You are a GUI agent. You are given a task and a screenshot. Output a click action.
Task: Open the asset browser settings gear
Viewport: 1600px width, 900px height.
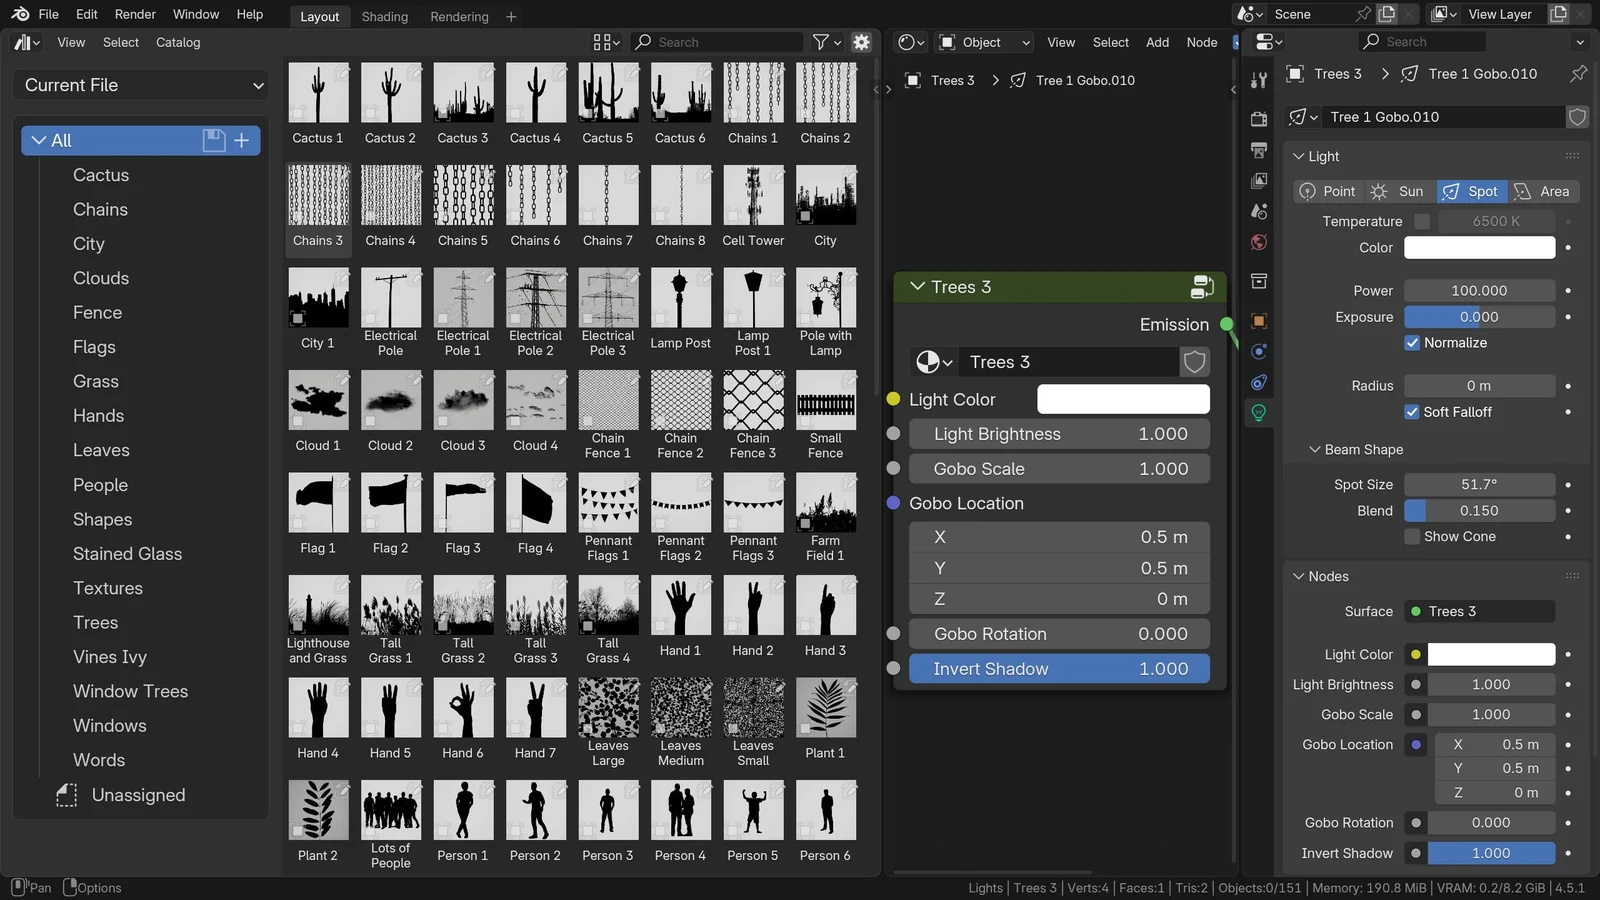[860, 42]
